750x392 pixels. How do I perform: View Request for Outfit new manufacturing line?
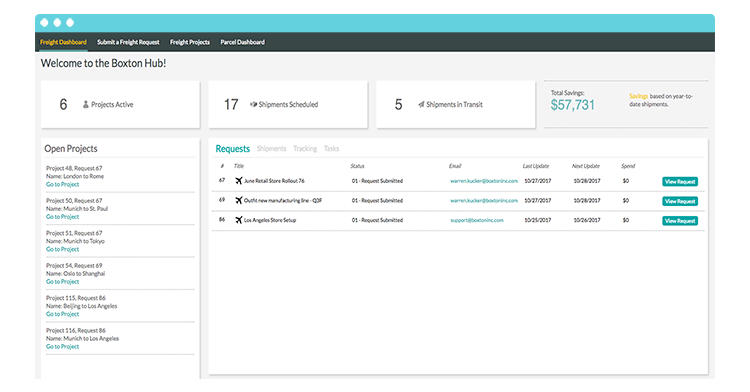click(x=680, y=201)
